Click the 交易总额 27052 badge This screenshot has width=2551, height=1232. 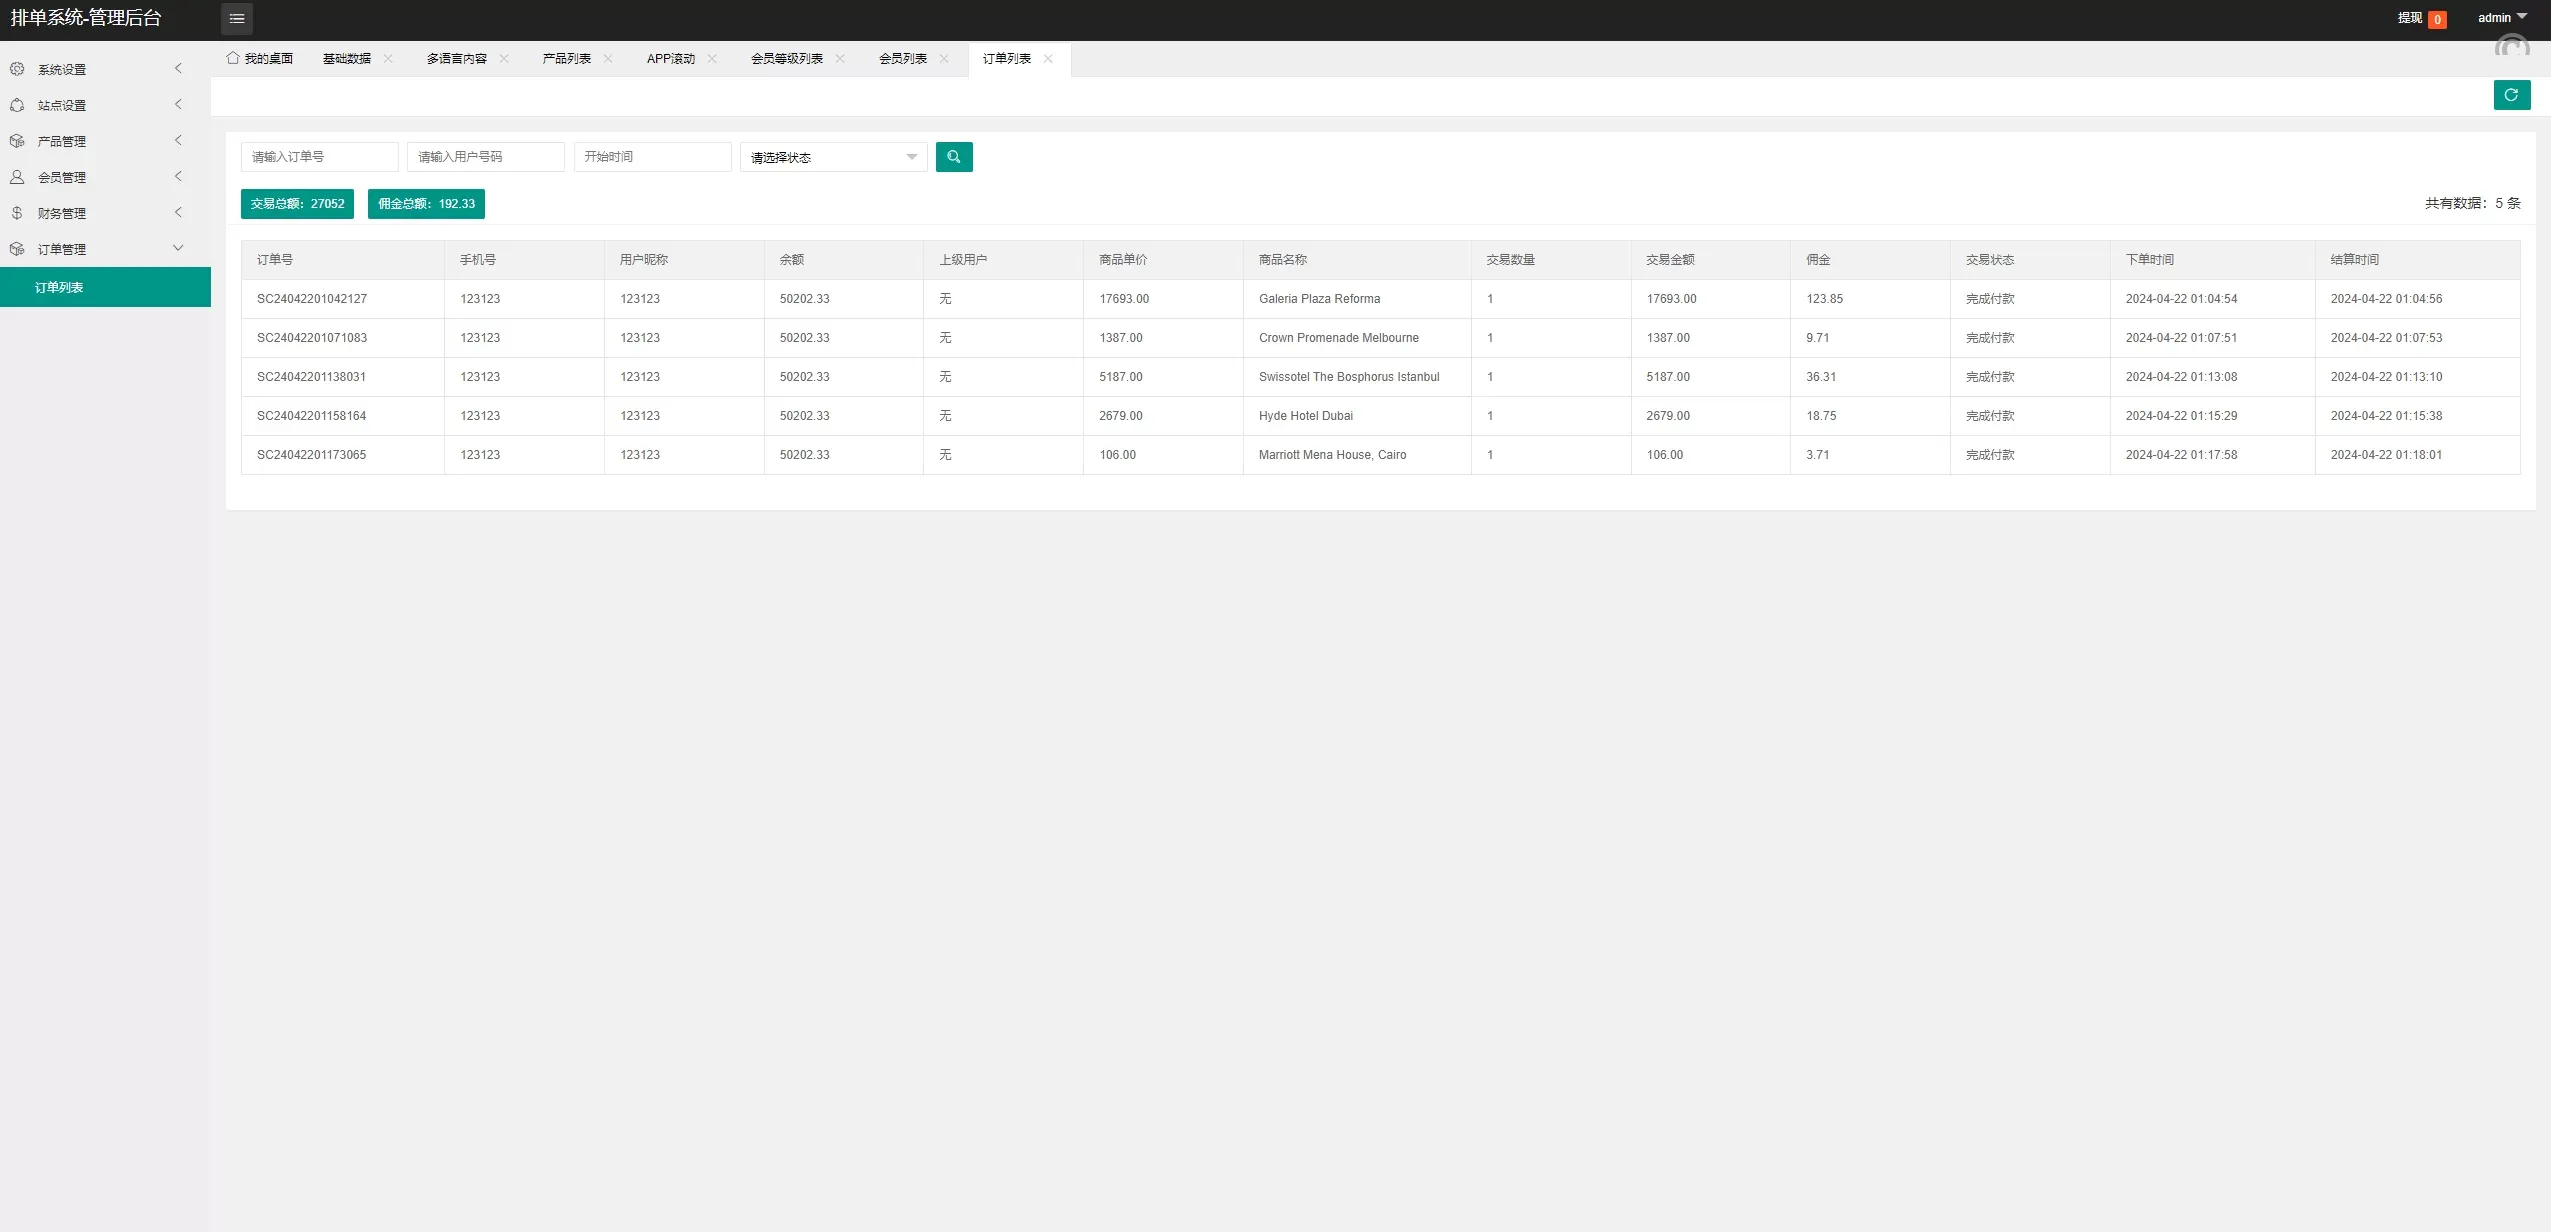coord(297,204)
